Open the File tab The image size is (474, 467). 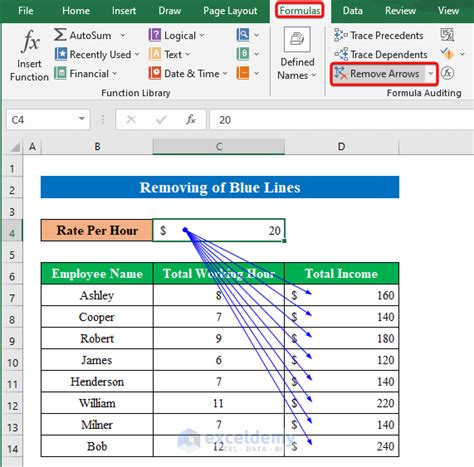click(x=26, y=11)
